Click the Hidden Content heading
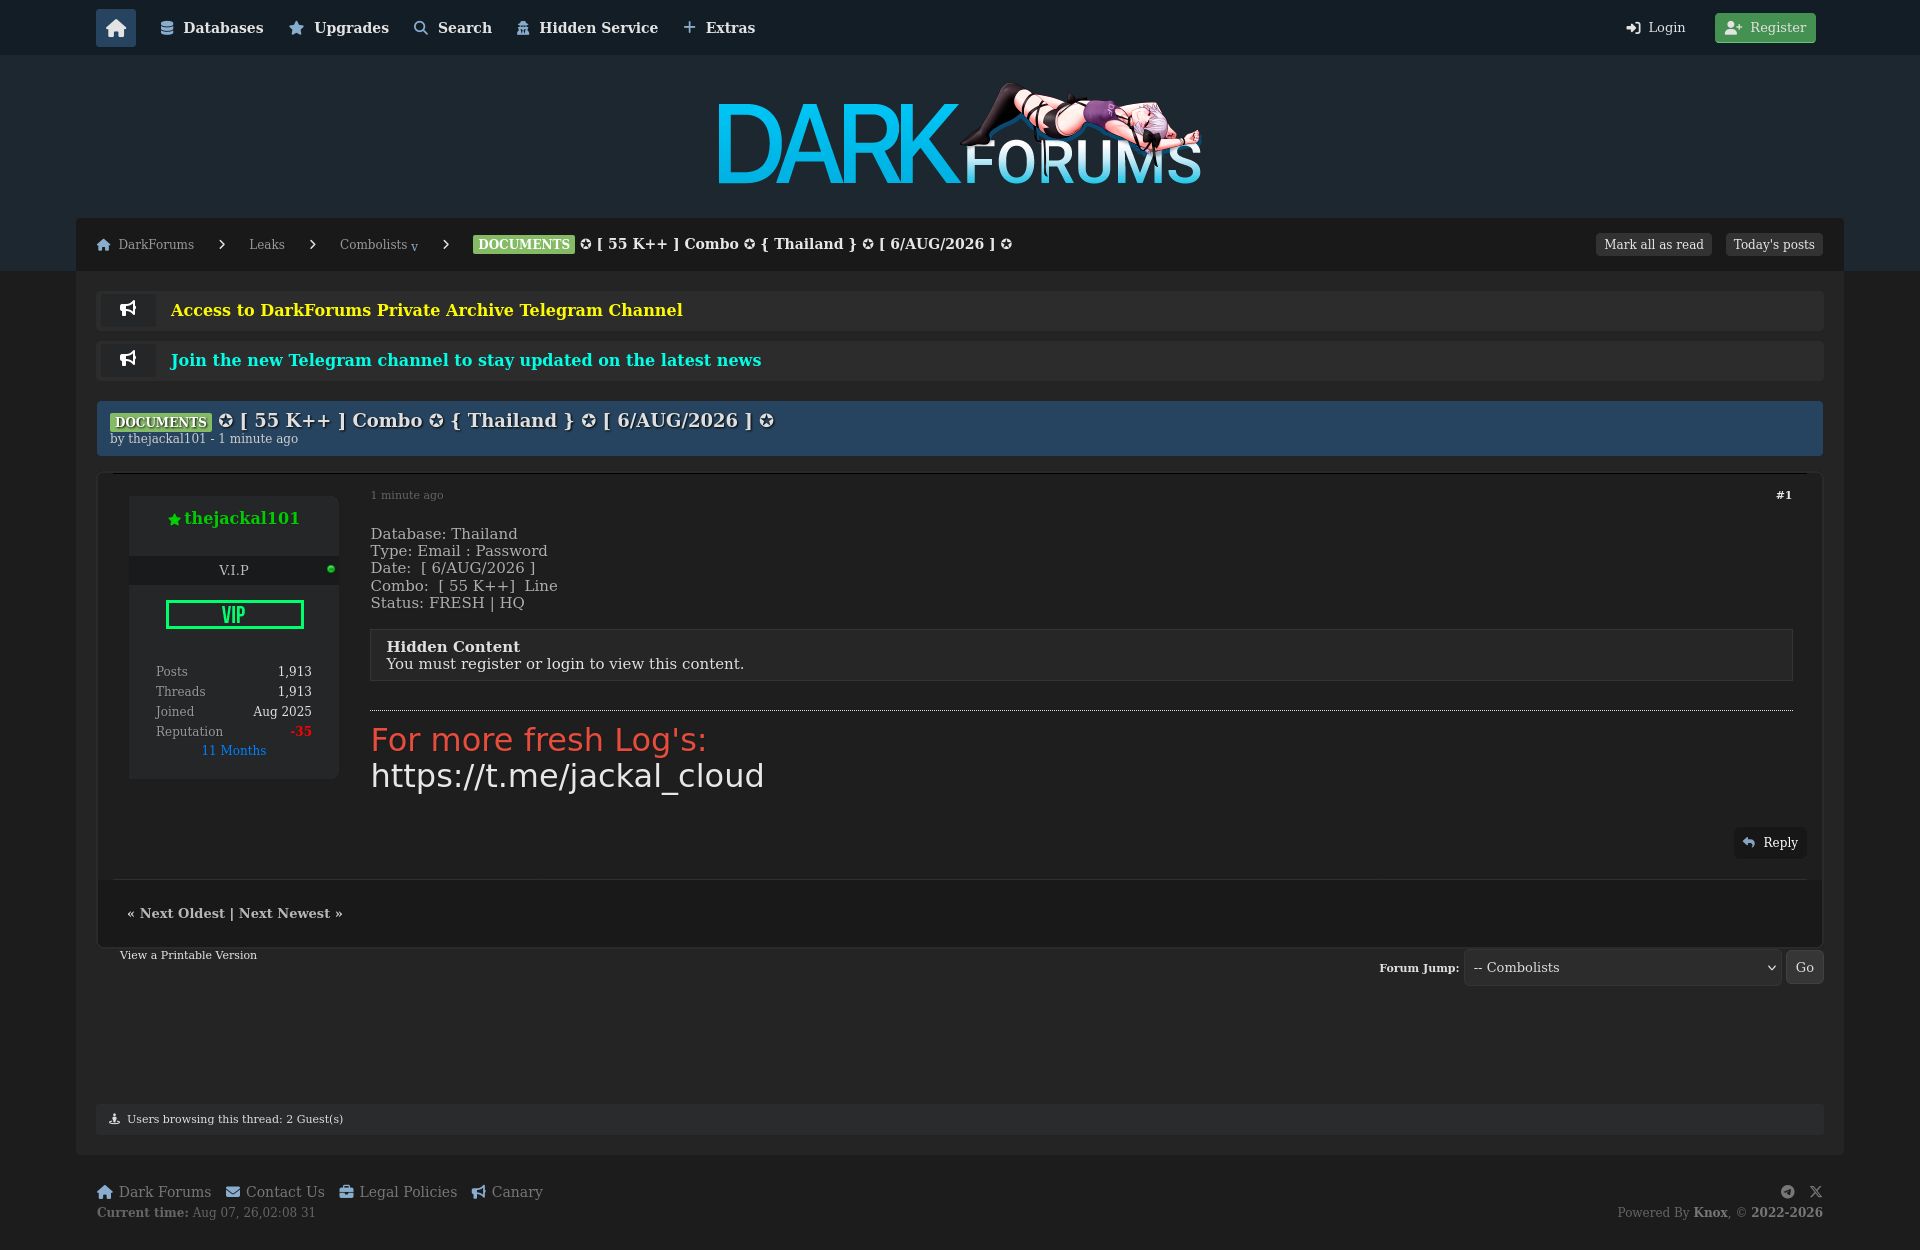The width and height of the screenshot is (1920, 1250). tap(453, 647)
